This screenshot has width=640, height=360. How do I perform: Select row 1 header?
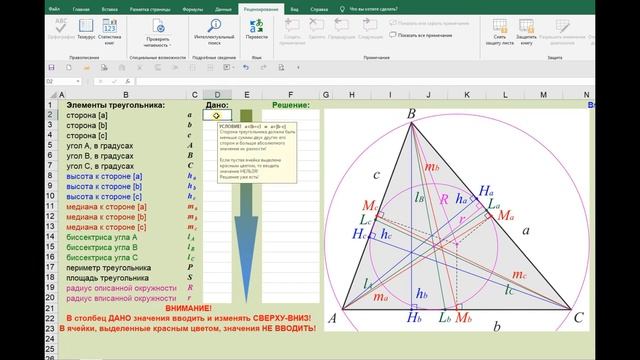[51, 105]
